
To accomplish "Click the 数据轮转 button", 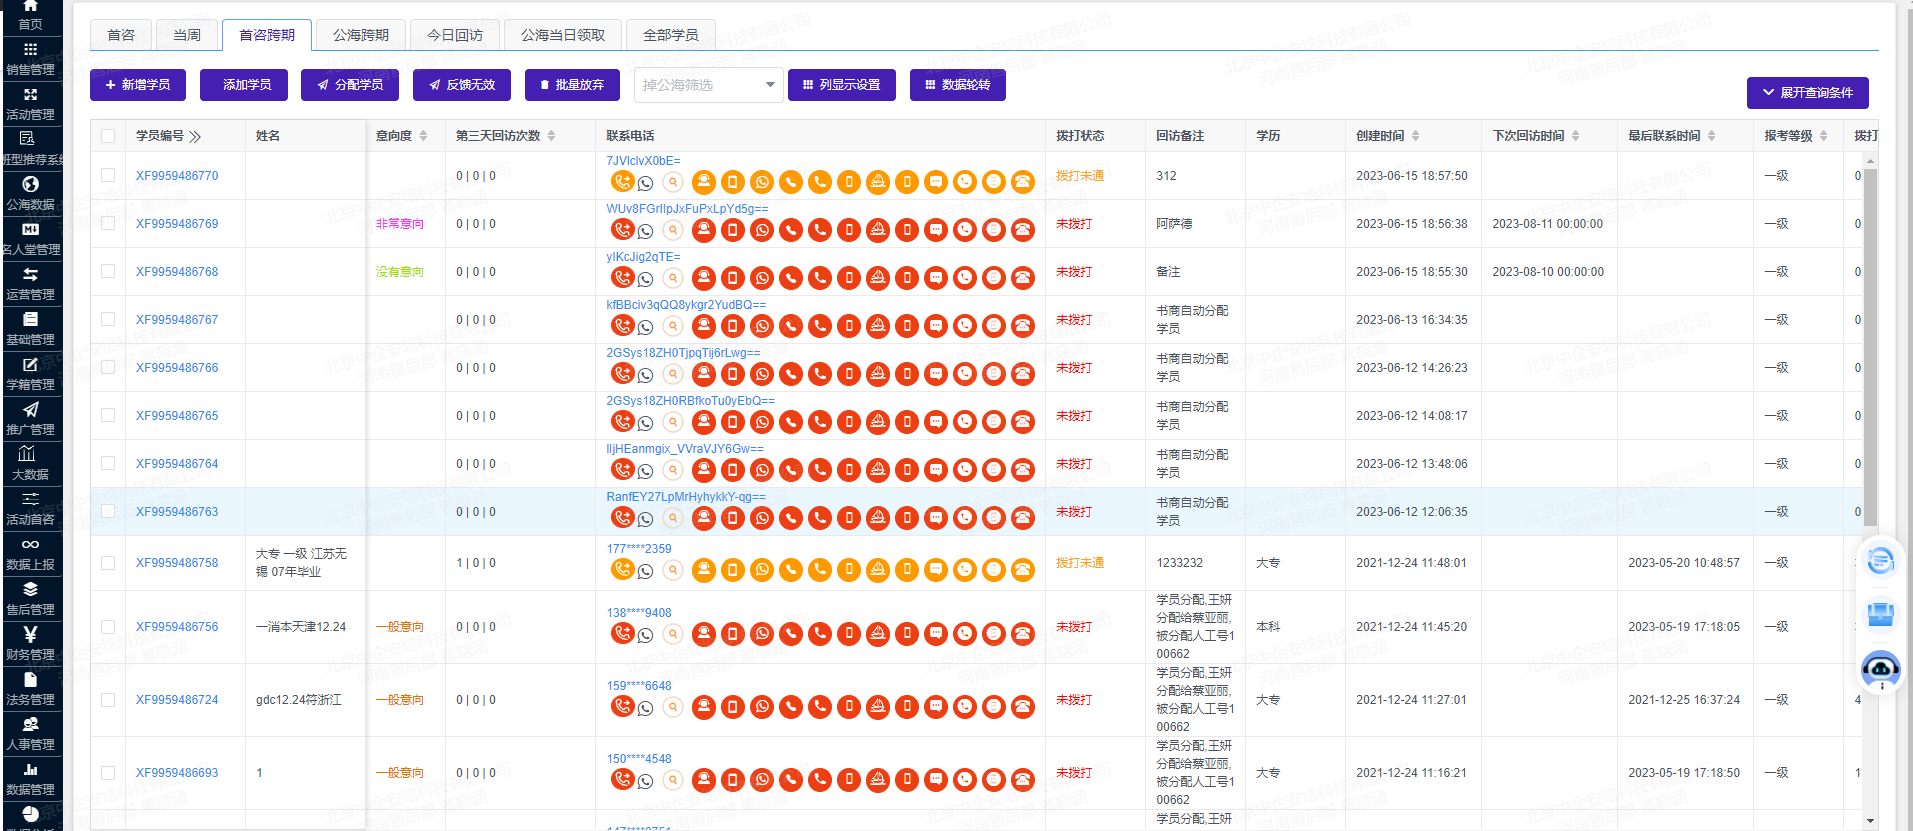I will 958,85.
